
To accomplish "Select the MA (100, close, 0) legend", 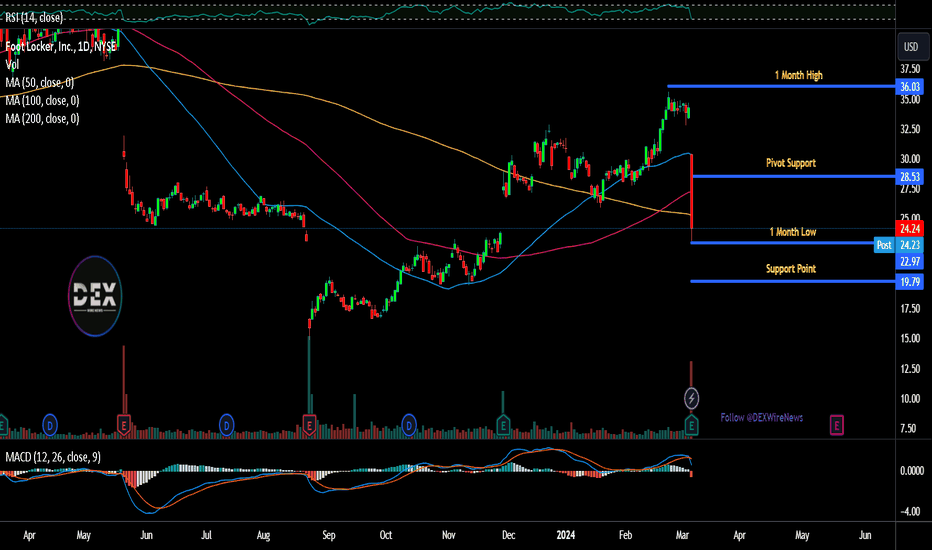I will click(42, 100).
